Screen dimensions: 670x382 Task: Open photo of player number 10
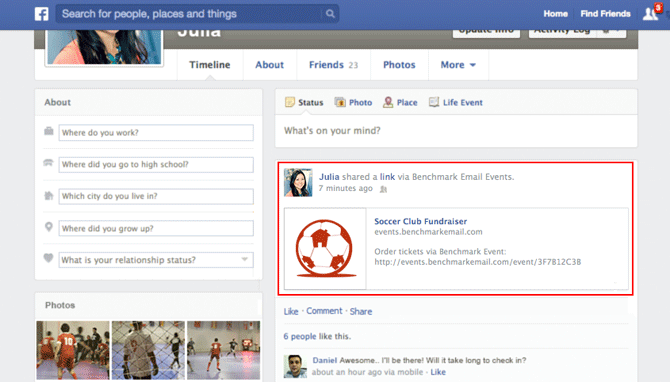[x=73, y=350]
